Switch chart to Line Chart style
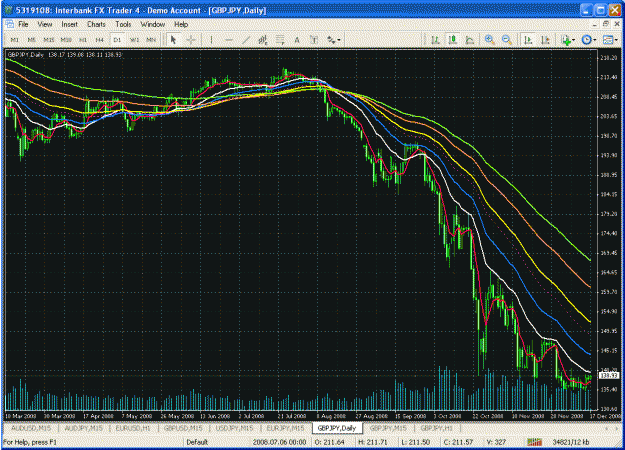625x450 pixels. [470, 40]
